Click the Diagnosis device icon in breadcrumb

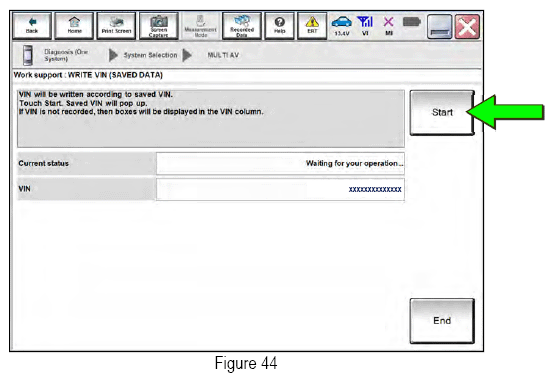(x=28, y=55)
